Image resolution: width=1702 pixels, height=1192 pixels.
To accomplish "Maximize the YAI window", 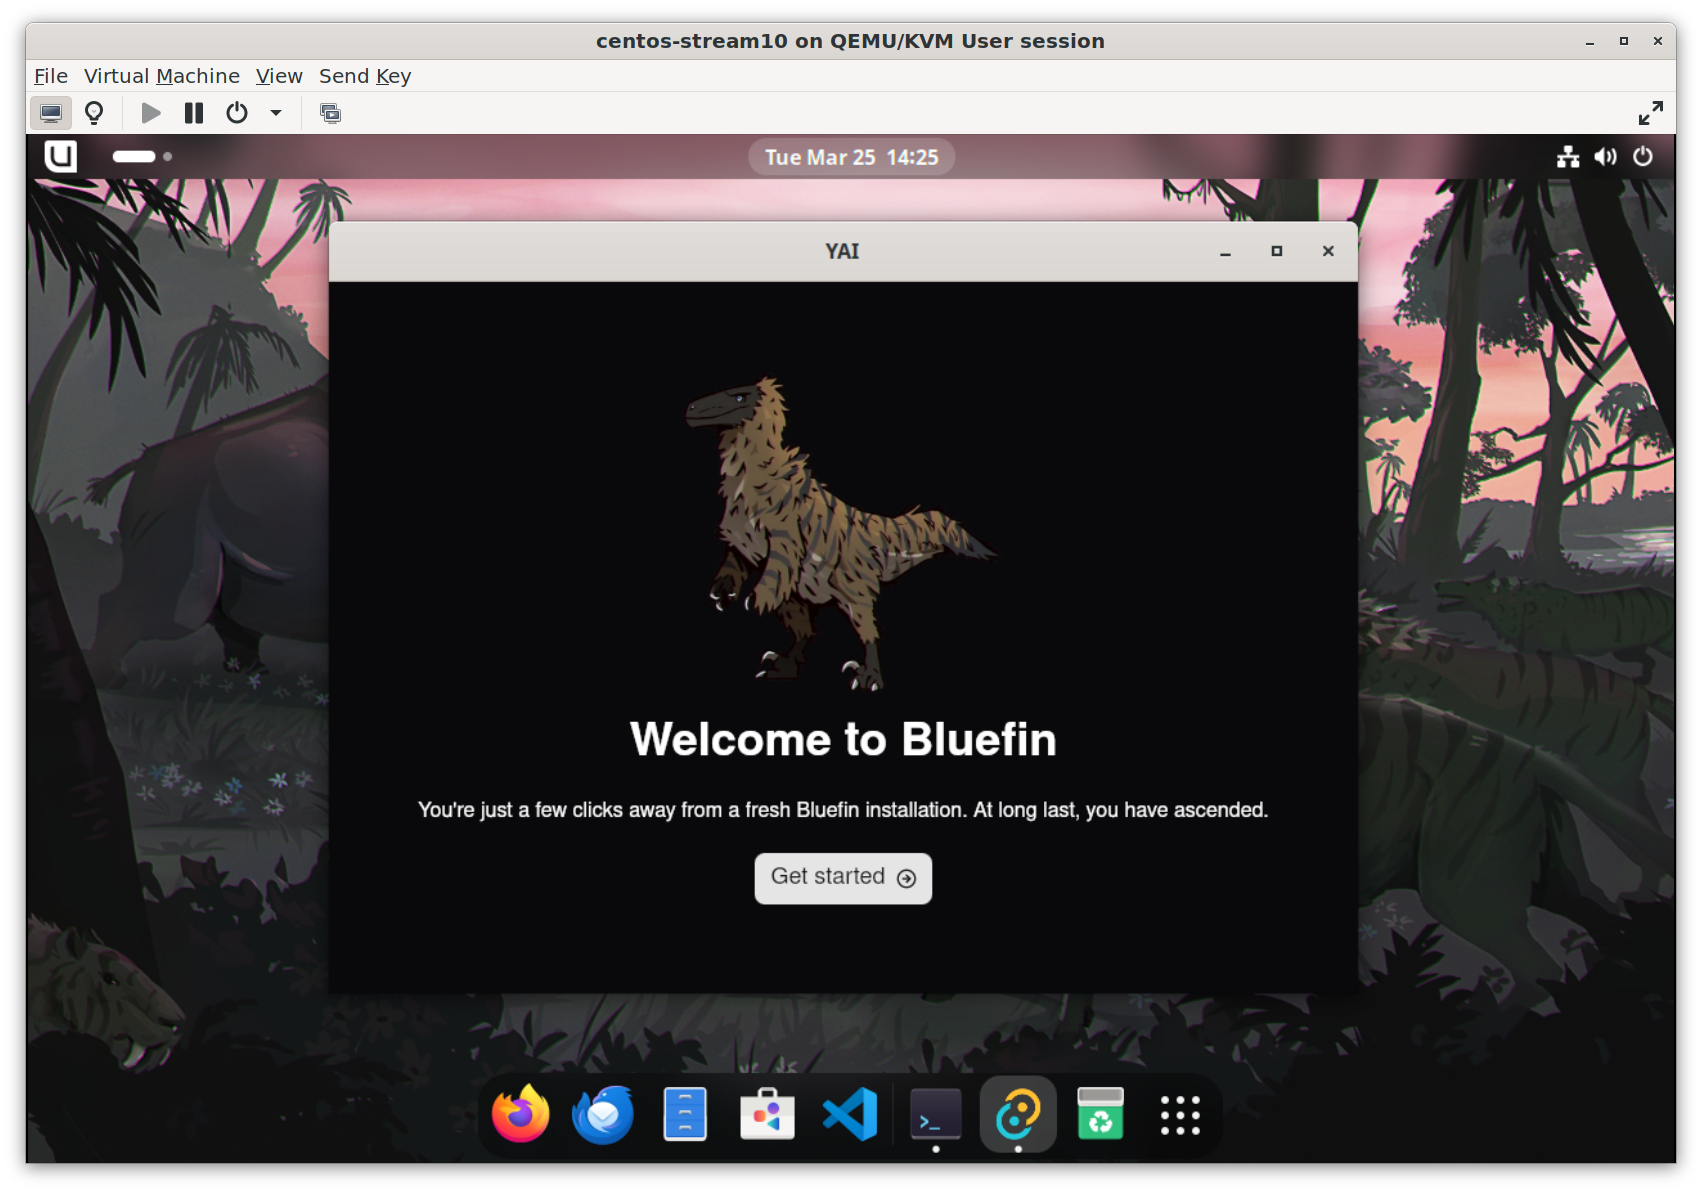I will point(1277,252).
